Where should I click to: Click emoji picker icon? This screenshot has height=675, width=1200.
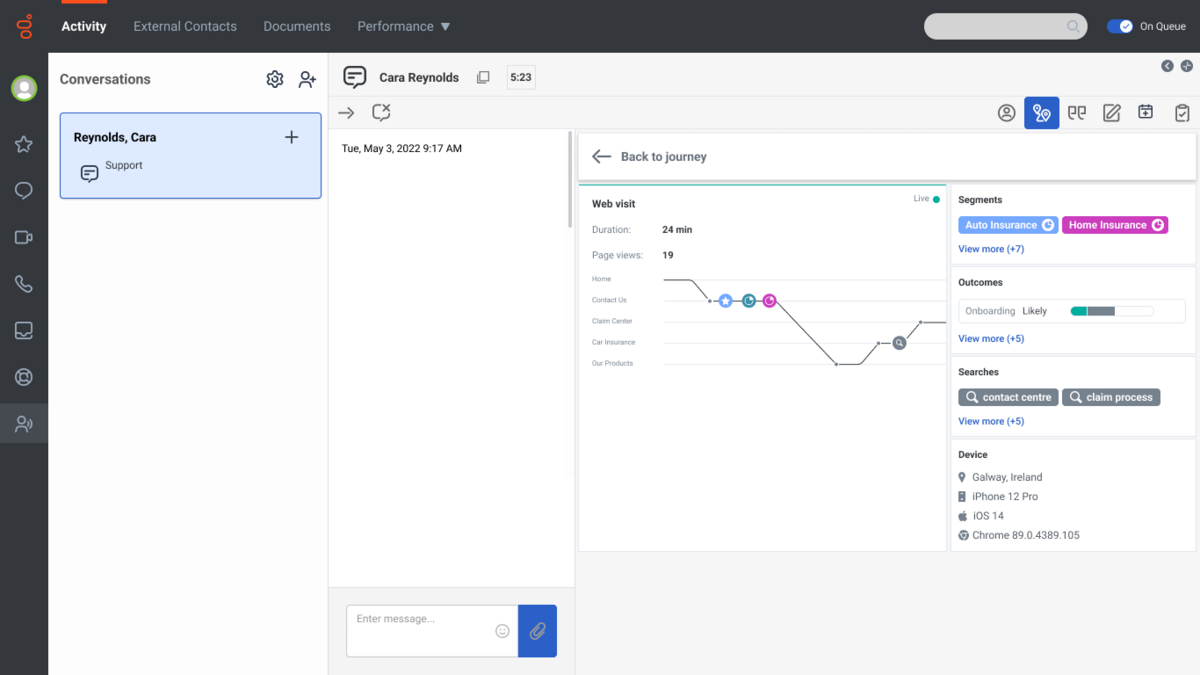(503, 631)
